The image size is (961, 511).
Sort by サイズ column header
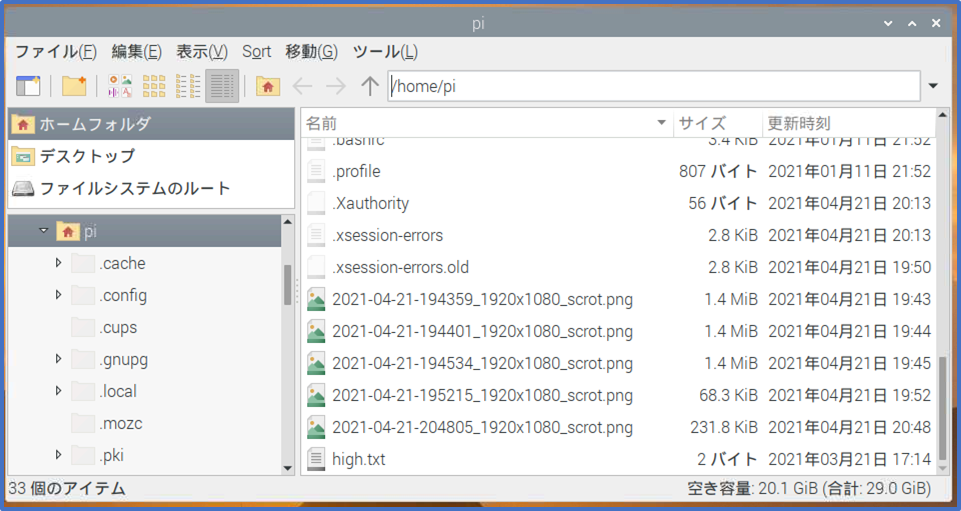[718, 123]
